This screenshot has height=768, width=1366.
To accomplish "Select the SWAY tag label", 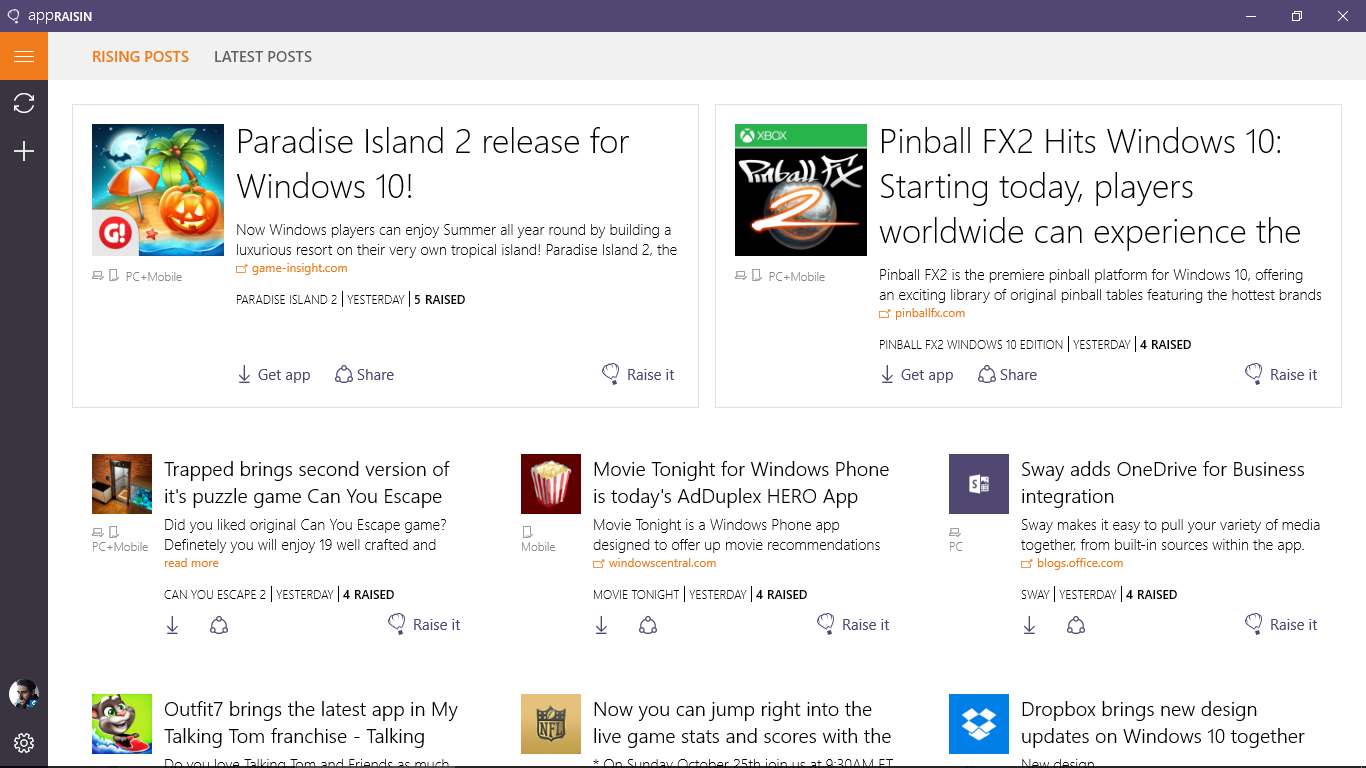I will pos(1035,594).
